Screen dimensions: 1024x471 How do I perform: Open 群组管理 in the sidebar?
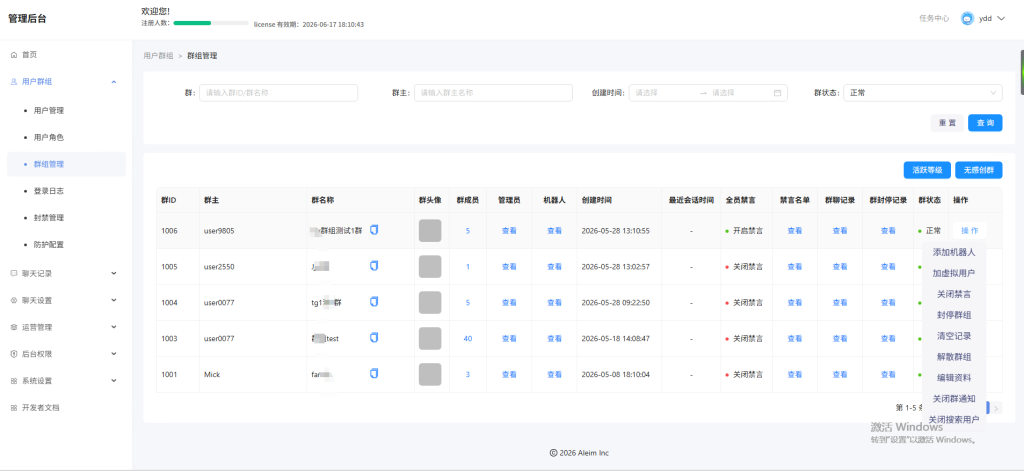(67, 165)
